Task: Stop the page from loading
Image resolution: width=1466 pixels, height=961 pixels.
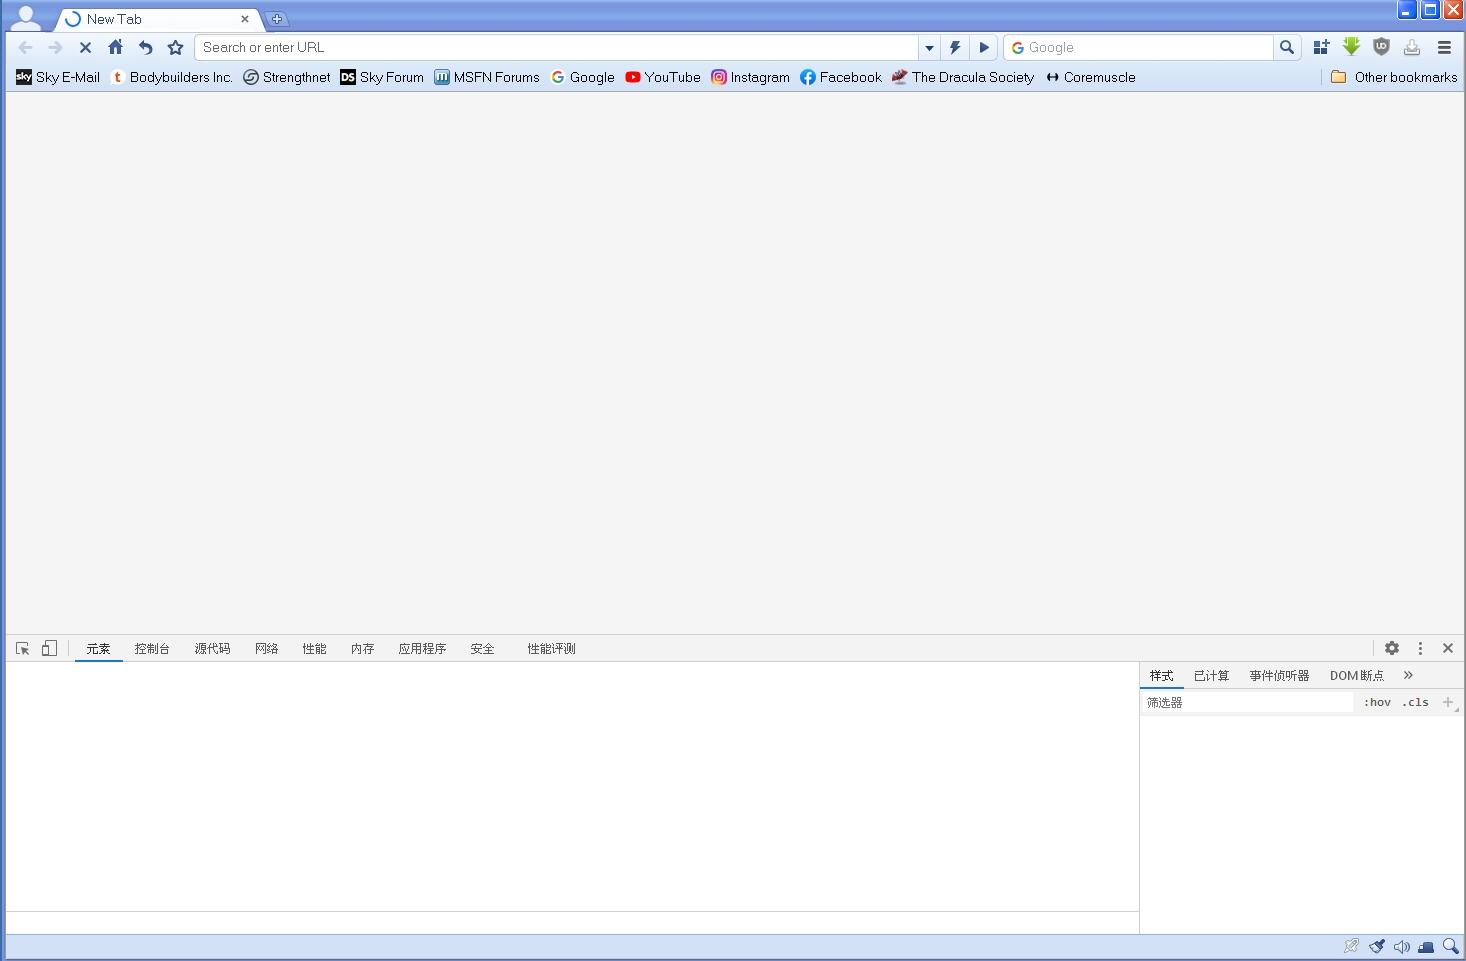Action: coord(86,47)
